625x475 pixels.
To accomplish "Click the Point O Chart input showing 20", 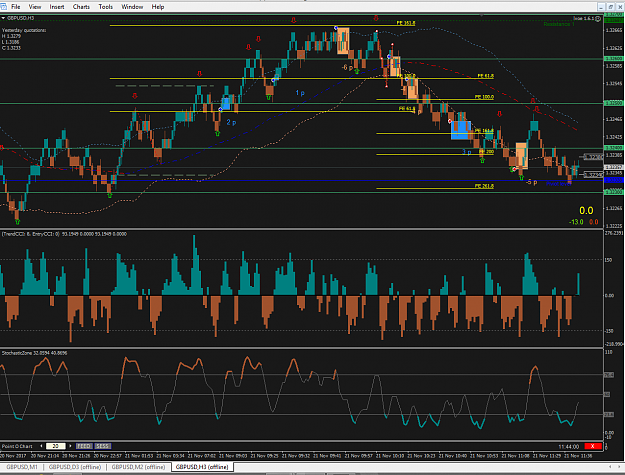I will pos(56,446).
